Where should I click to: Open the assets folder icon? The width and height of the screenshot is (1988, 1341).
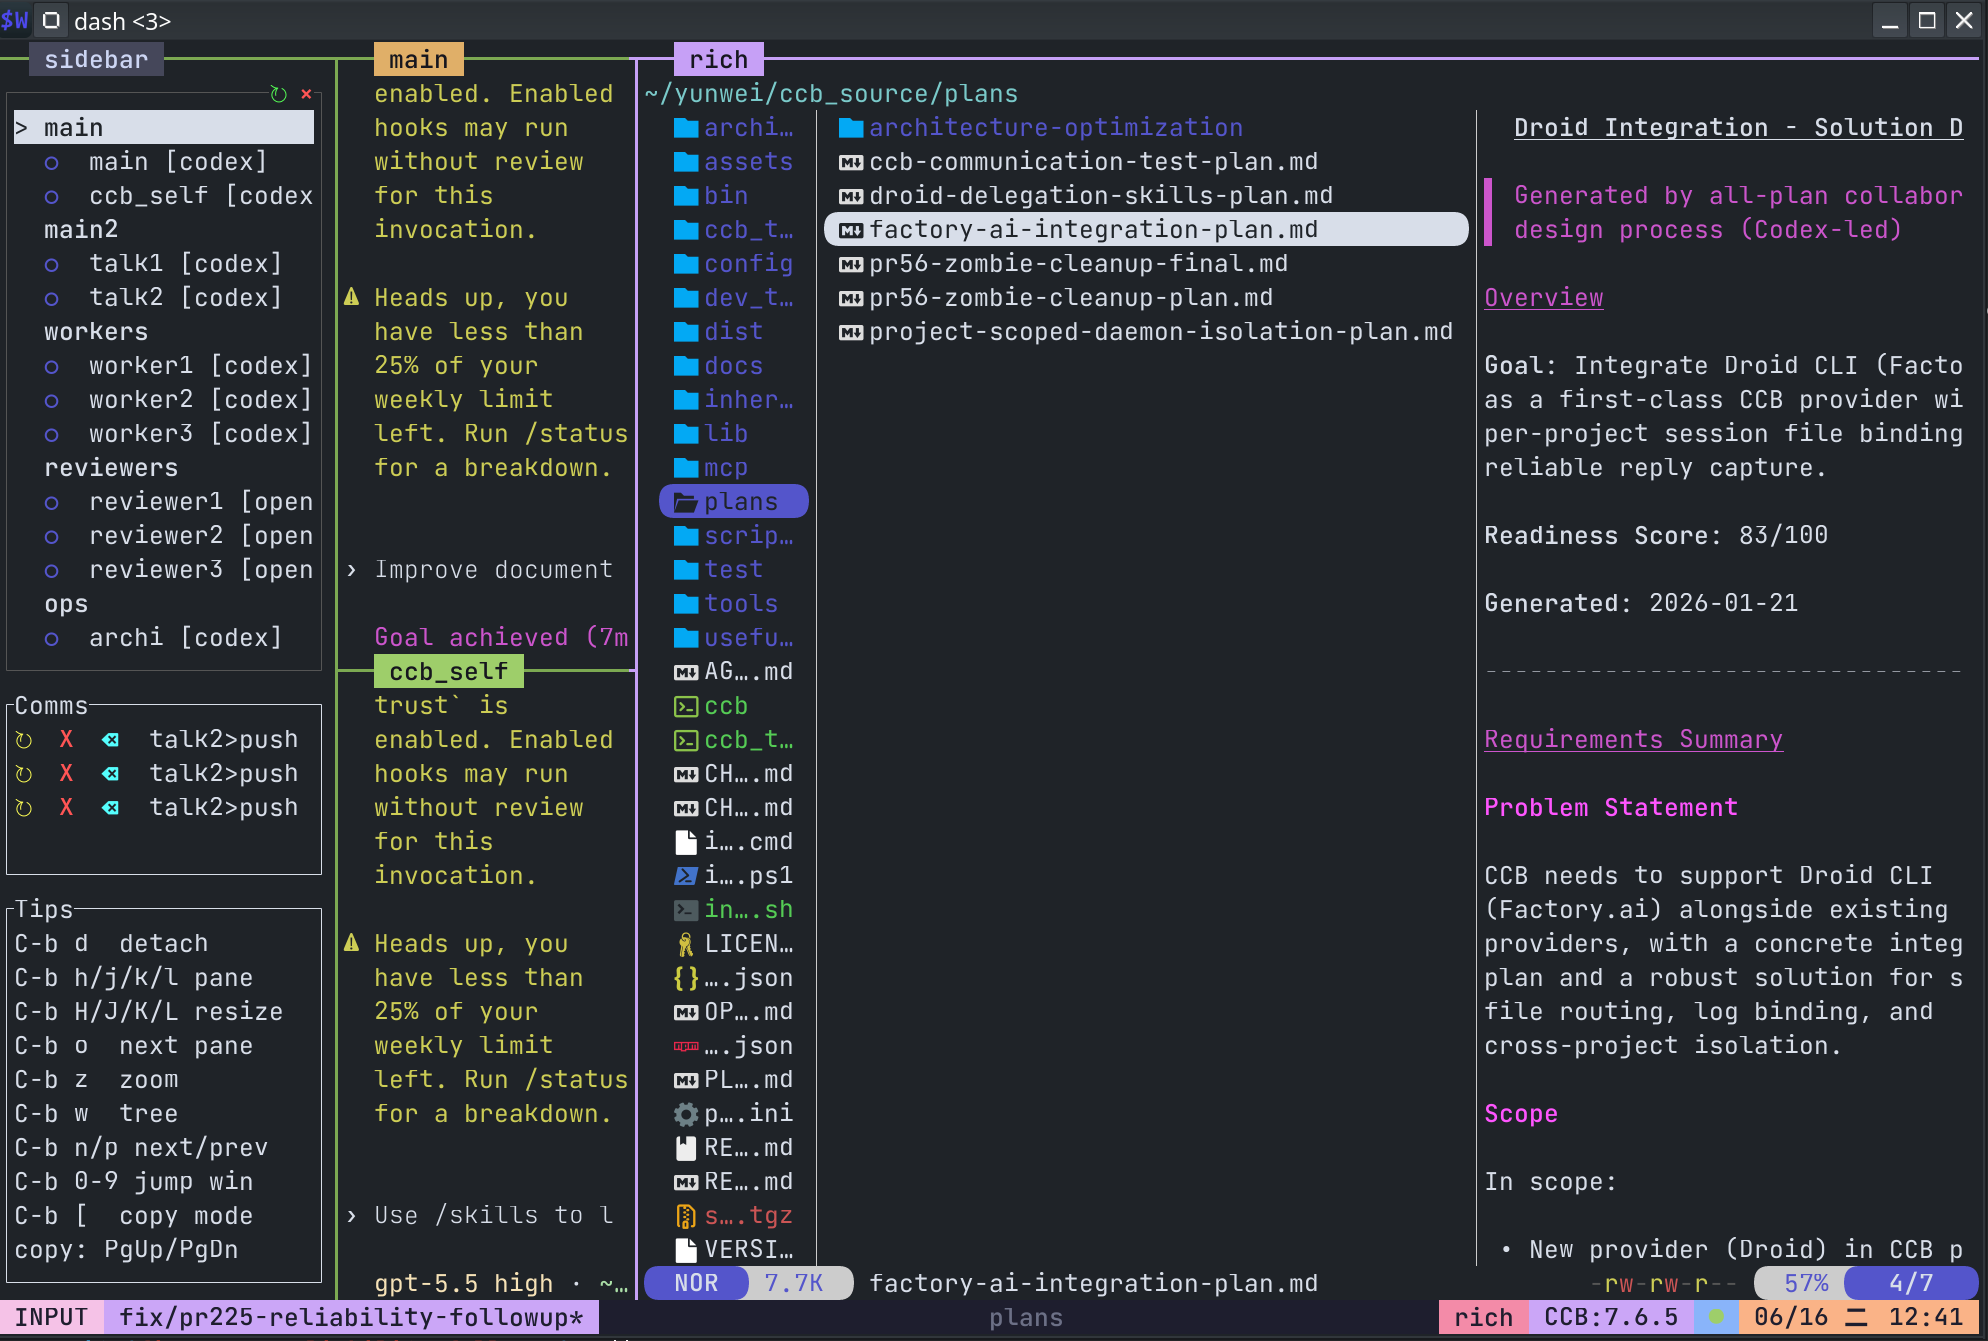[686, 162]
